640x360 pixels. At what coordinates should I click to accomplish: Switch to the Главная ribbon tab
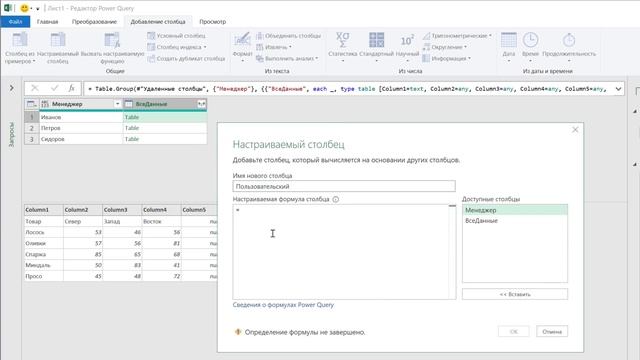[47, 22]
